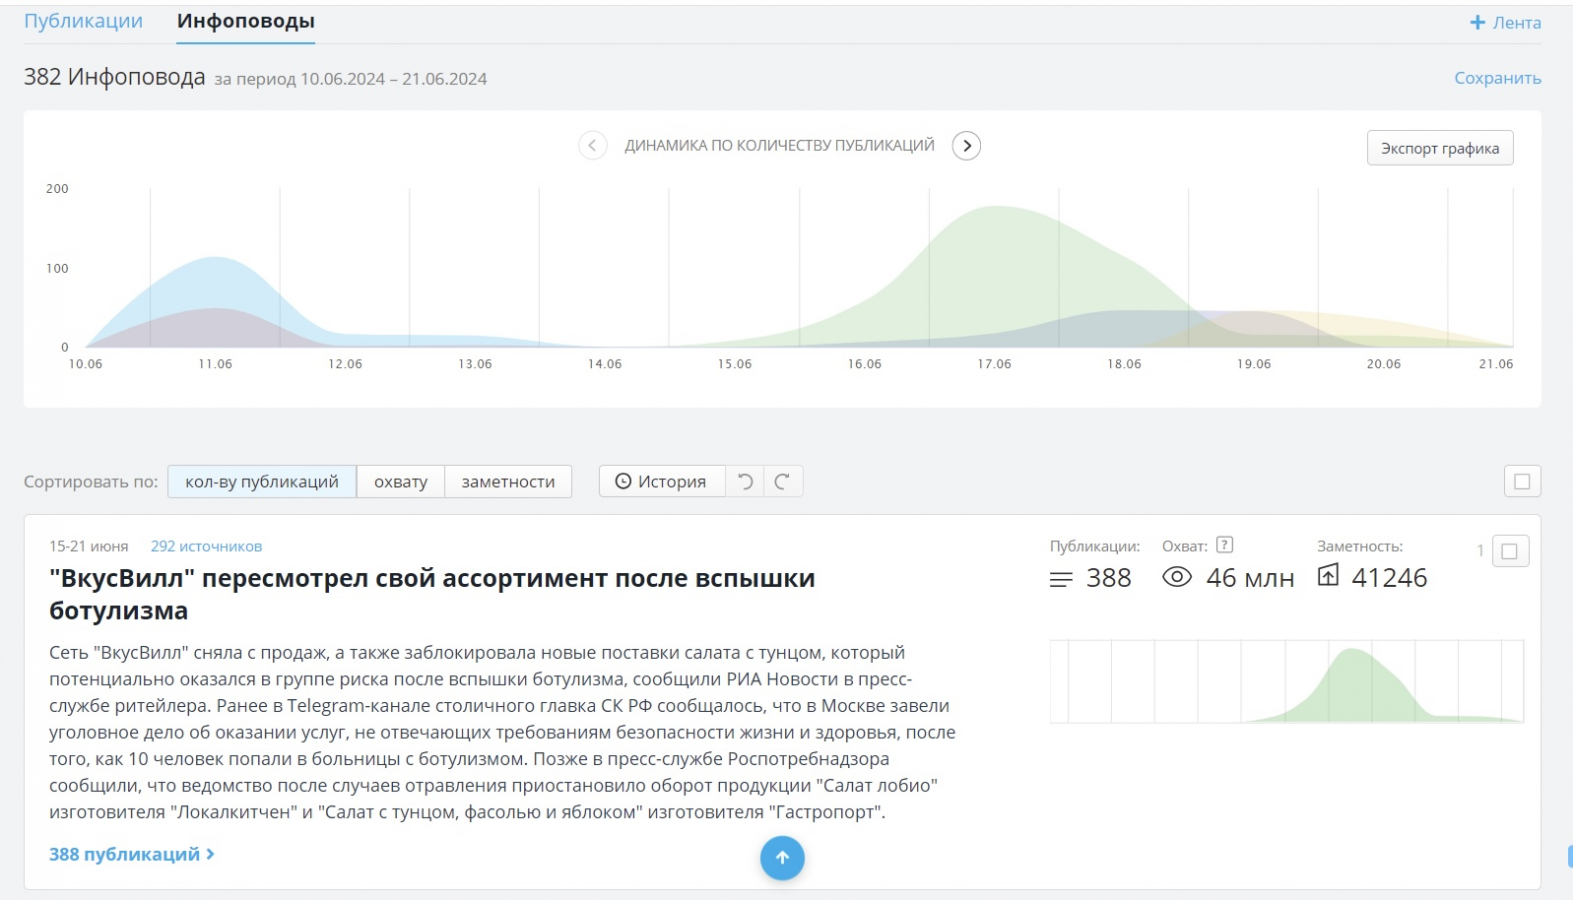The width and height of the screenshot is (1573, 900).
Task: Click the 200 value on the chart's vertical axis
Action: click(58, 189)
